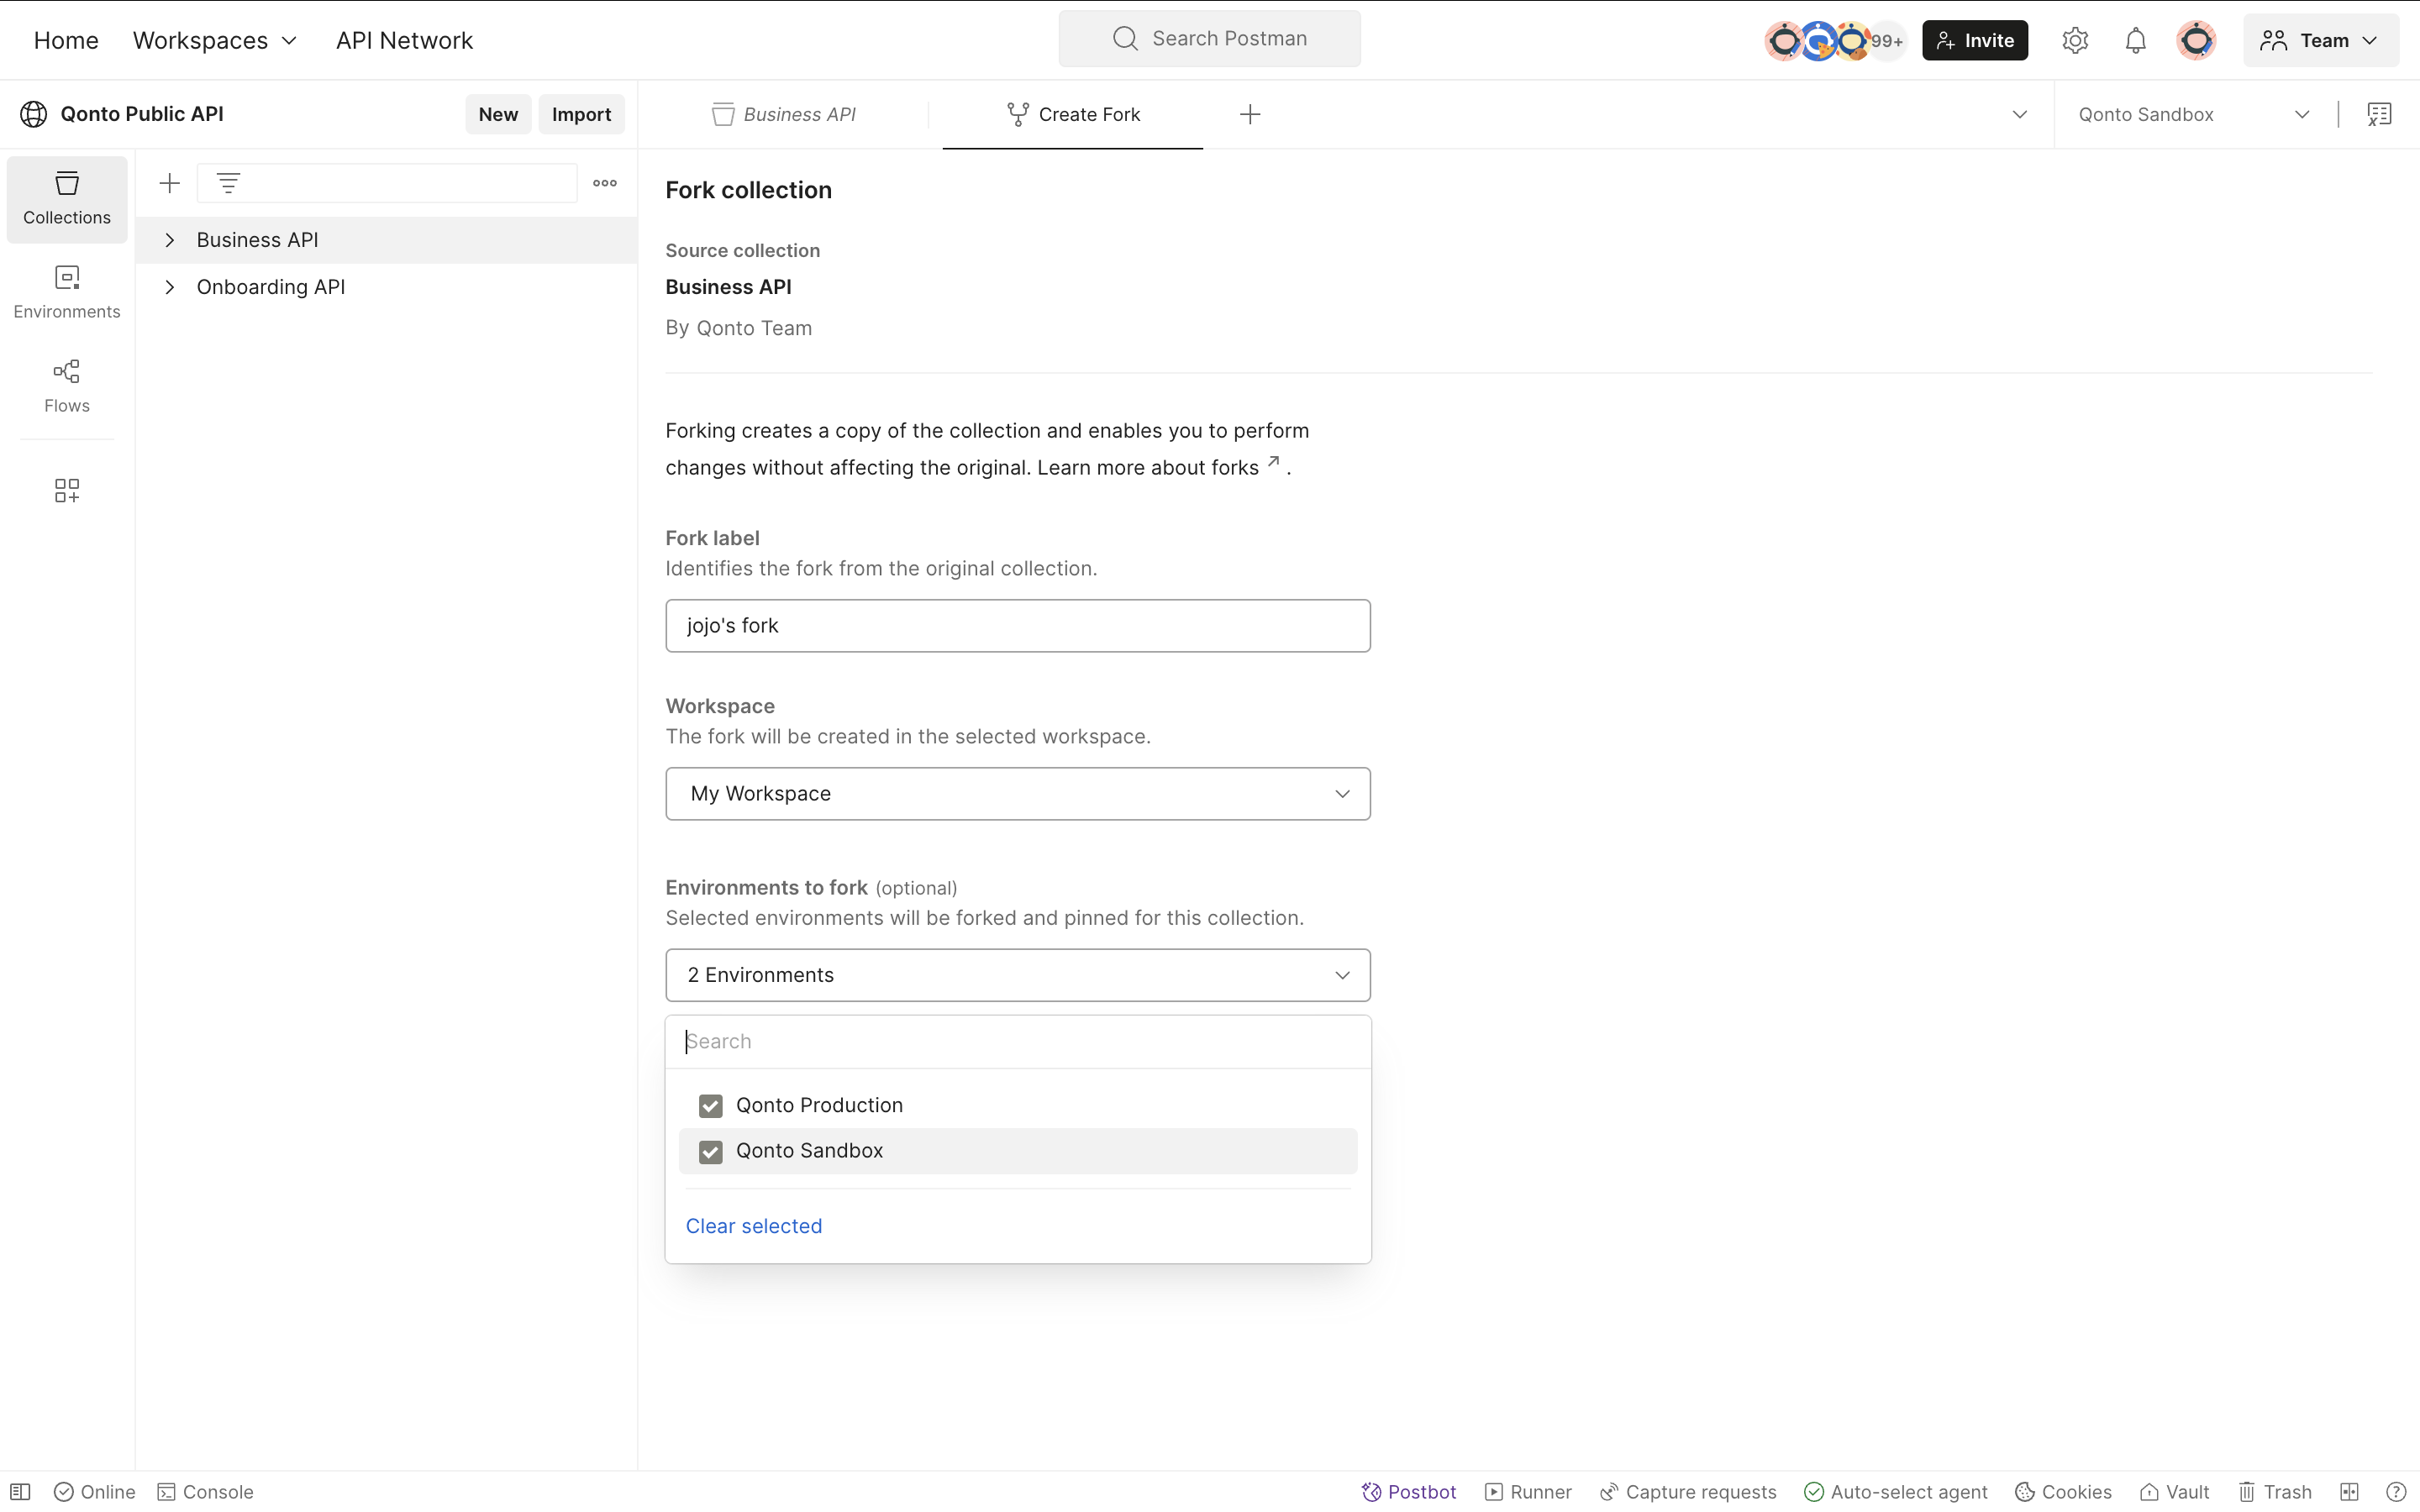Click the environments Search field
Image resolution: width=2420 pixels, height=1512 pixels.
pyautogui.click(x=1017, y=1042)
